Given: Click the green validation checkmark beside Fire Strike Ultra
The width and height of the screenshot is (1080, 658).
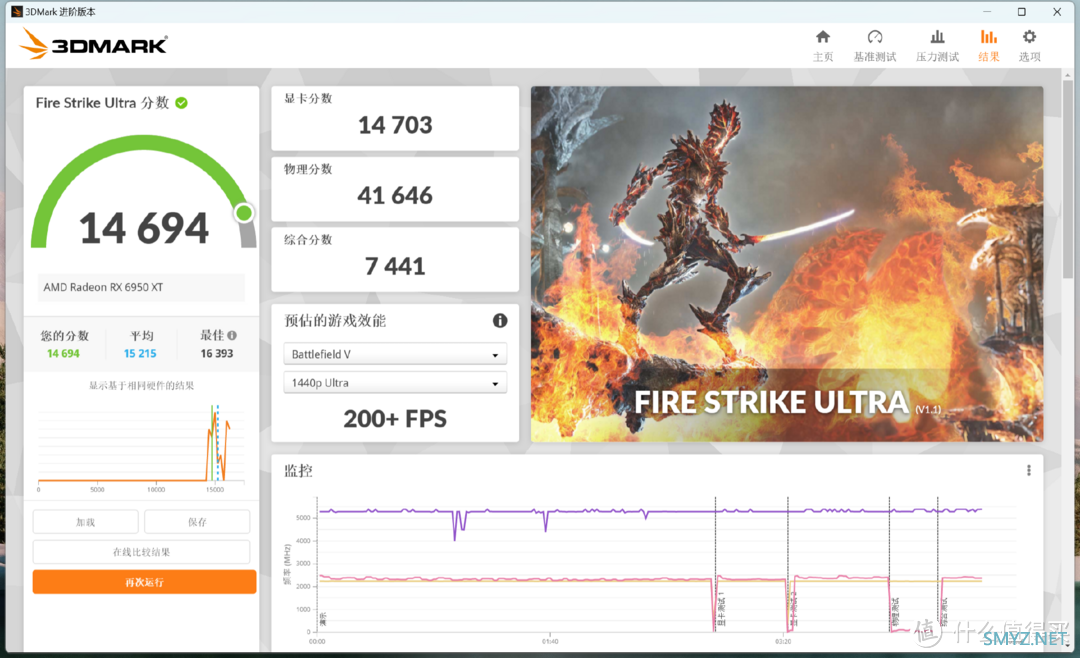Looking at the screenshot, I should [x=182, y=103].
